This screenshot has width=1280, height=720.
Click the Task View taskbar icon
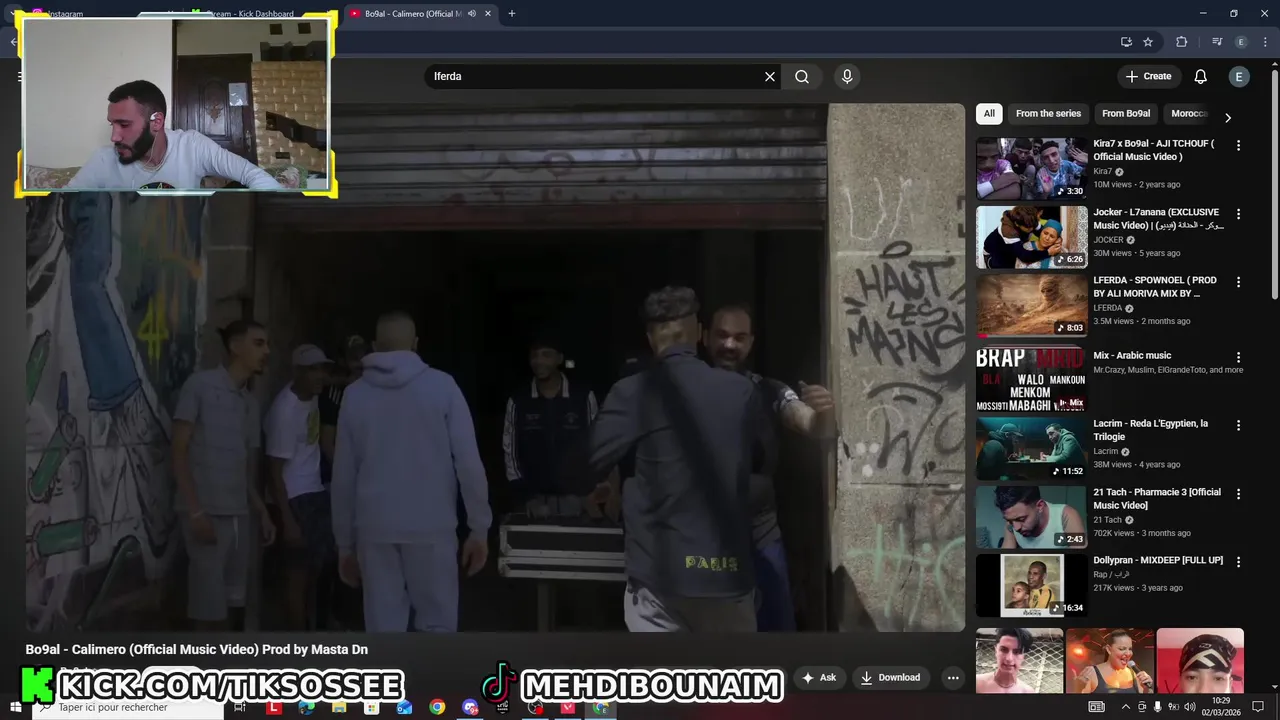click(x=240, y=707)
